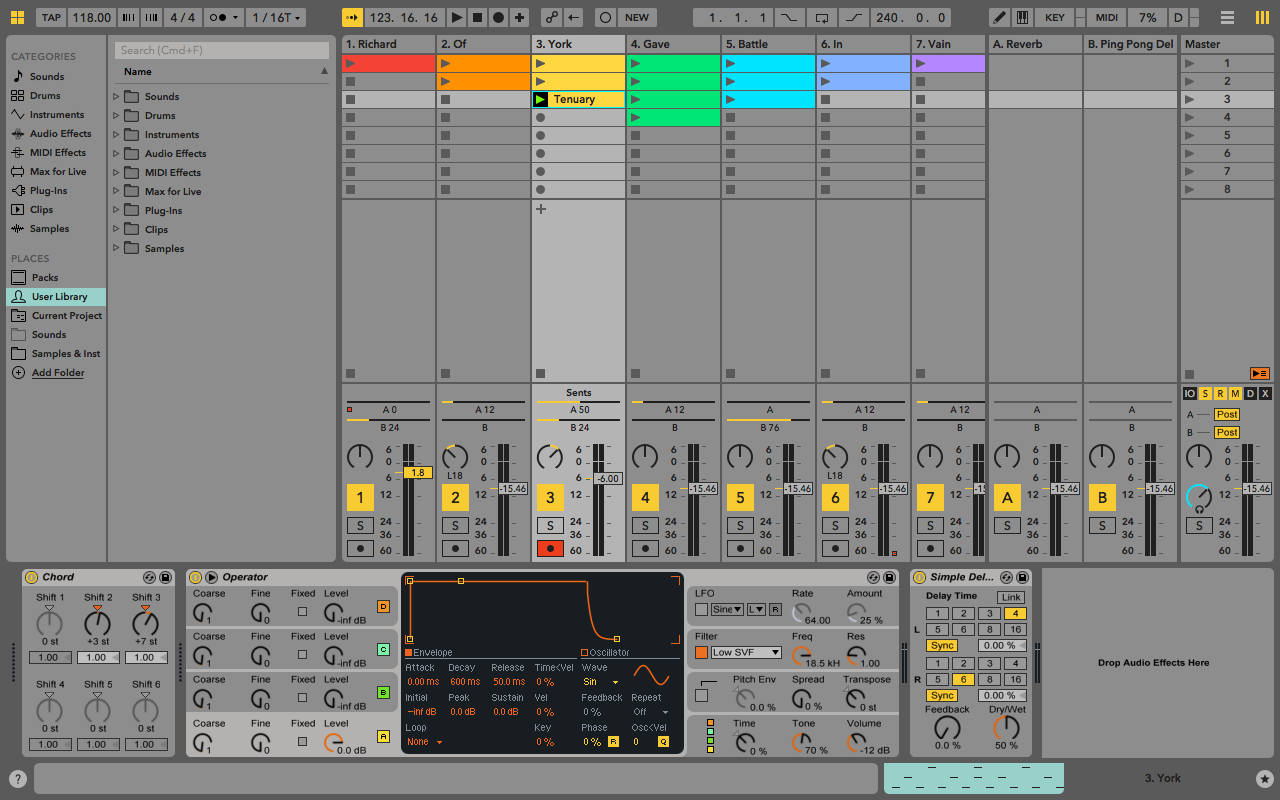The height and width of the screenshot is (800, 1280).
Task: Toggle the metronome button
Action: coord(219,18)
